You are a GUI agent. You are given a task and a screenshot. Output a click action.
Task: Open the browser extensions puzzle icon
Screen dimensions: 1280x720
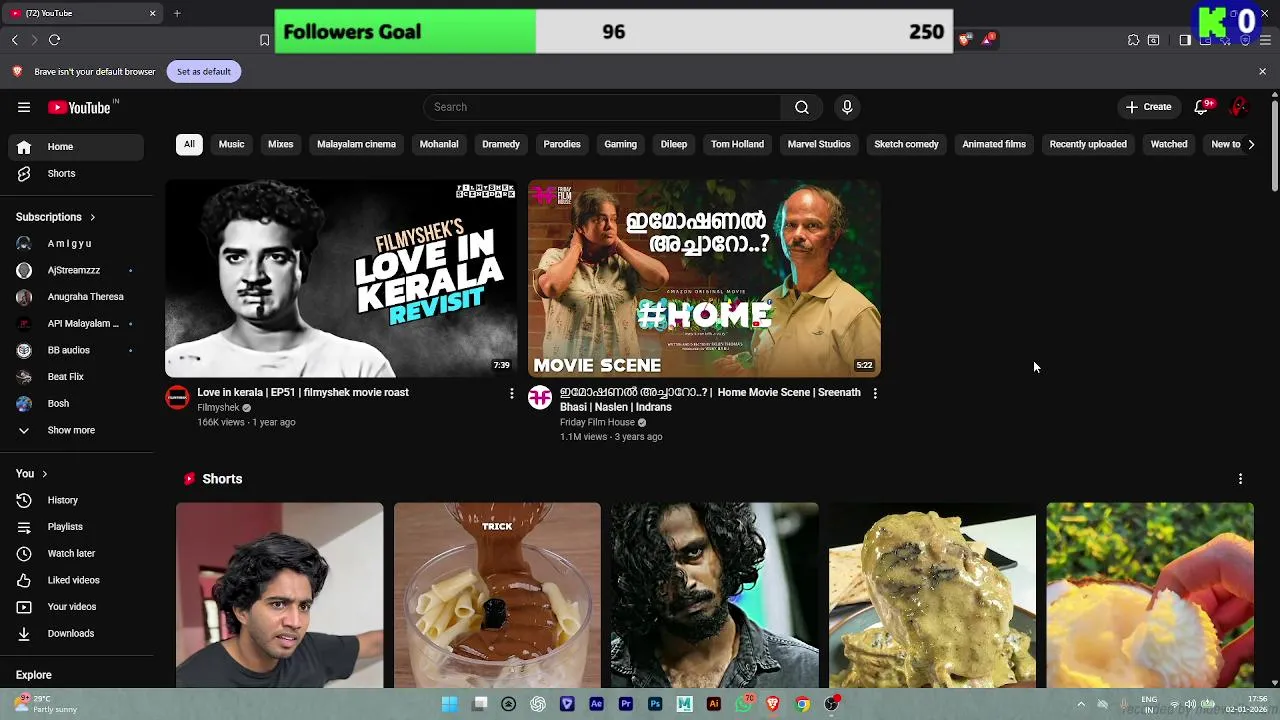[1133, 40]
